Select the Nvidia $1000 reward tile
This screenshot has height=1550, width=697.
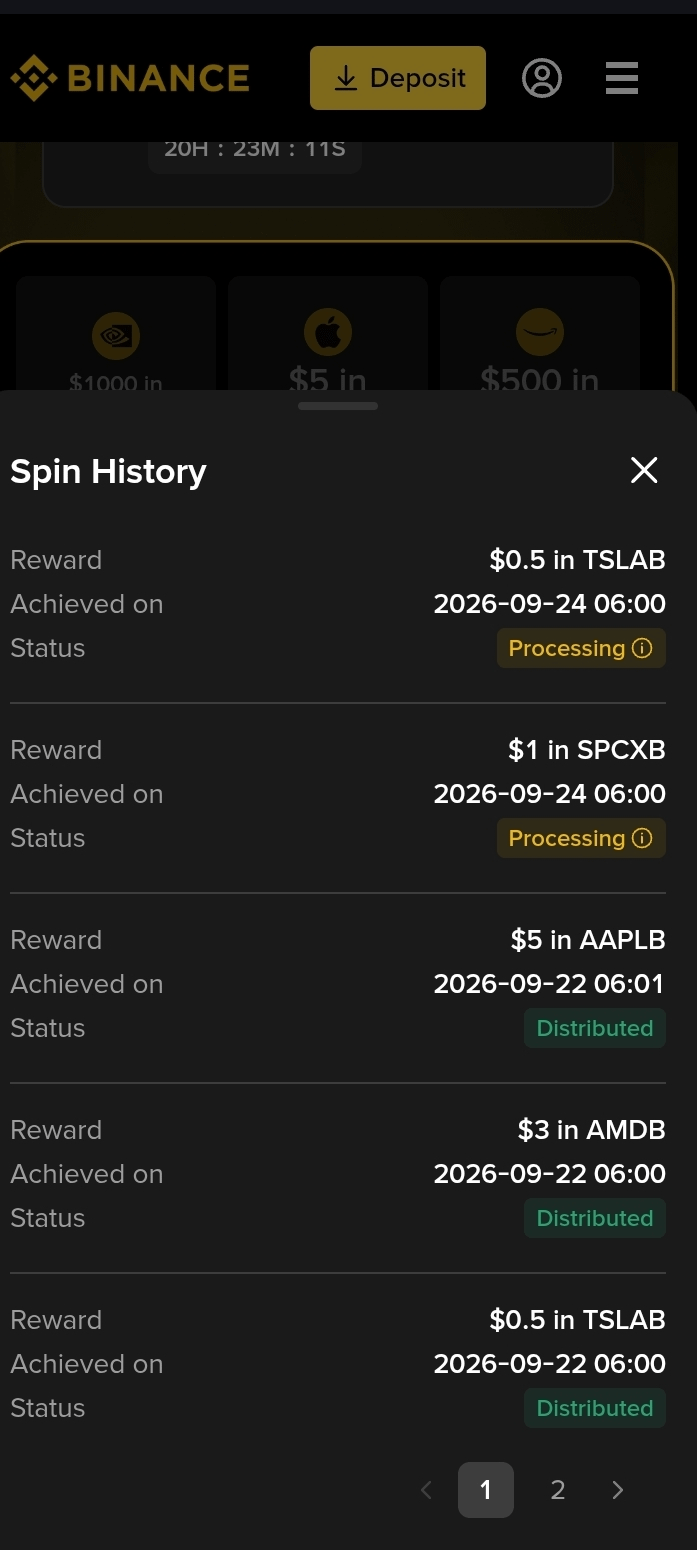pos(116,334)
